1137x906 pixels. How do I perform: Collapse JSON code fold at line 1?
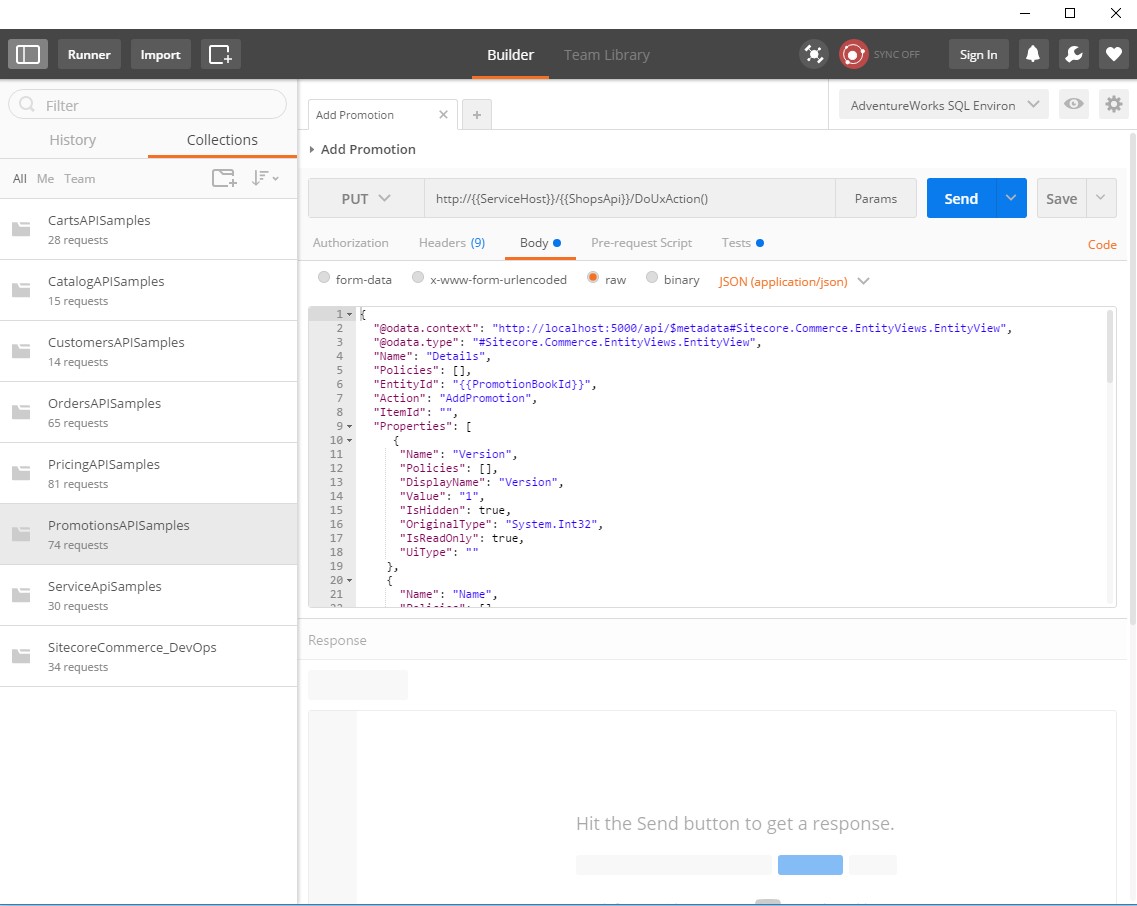pos(350,315)
